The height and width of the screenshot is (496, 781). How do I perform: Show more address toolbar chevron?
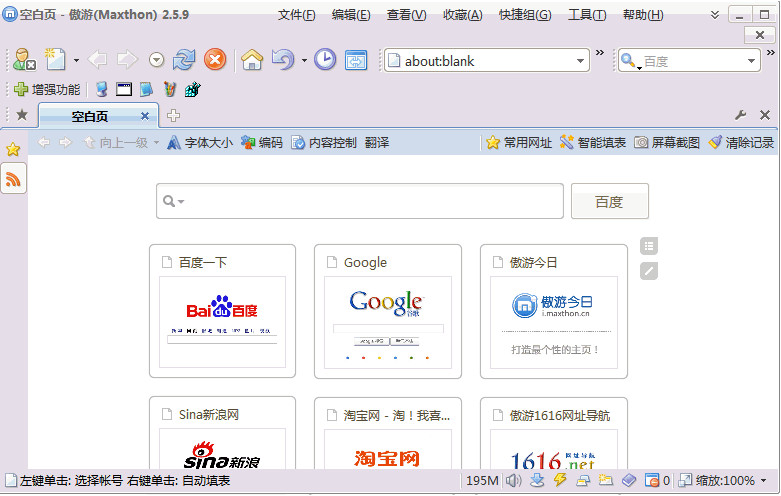600,52
